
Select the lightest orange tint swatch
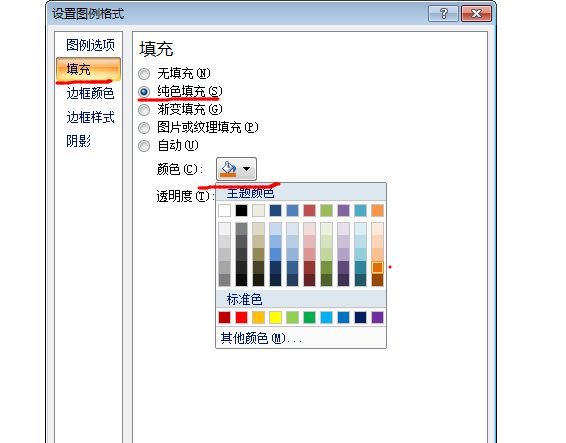(x=377, y=229)
